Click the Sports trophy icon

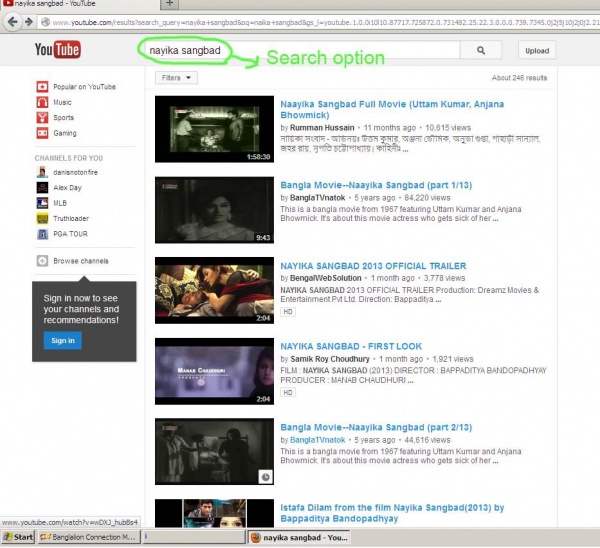(x=42, y=117)
